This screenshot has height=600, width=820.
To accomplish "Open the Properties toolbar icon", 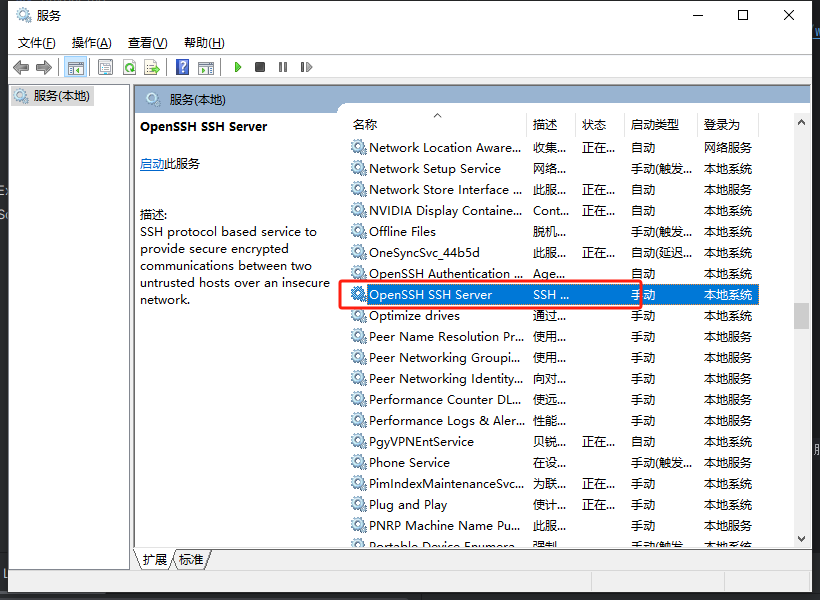I will [105, 67].
